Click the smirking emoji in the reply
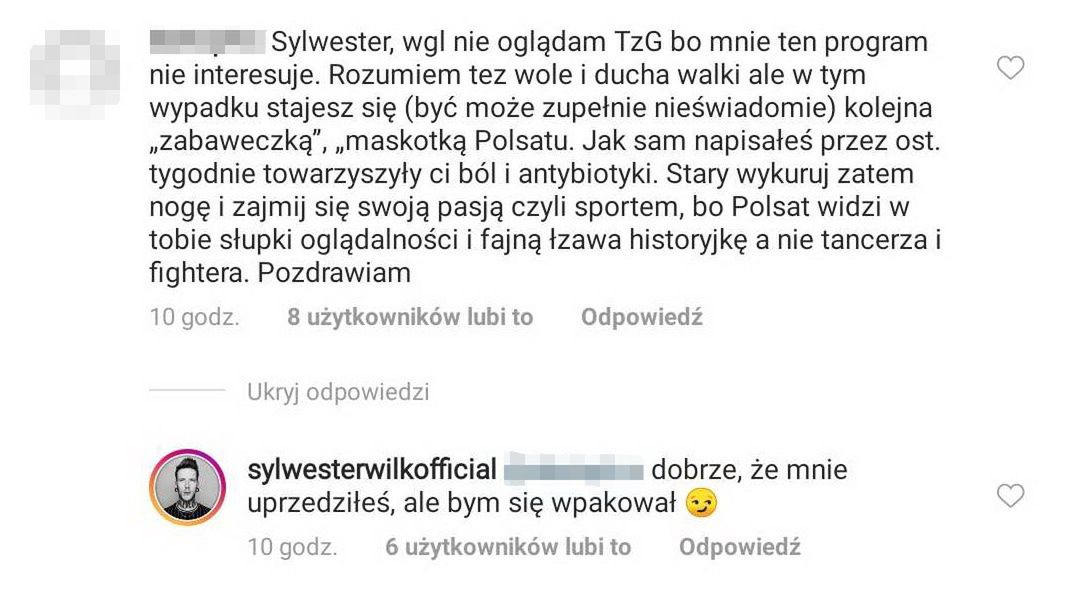The image size is (1077, 595). coord(701,503)
